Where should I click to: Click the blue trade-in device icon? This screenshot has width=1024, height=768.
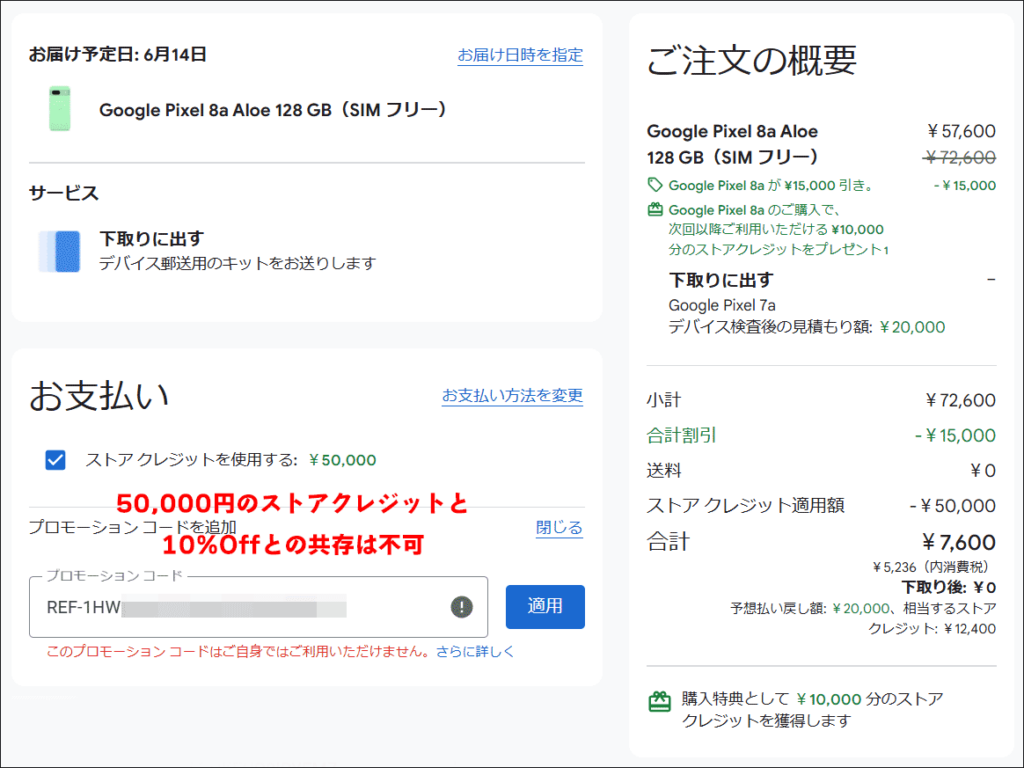[59, 251]
